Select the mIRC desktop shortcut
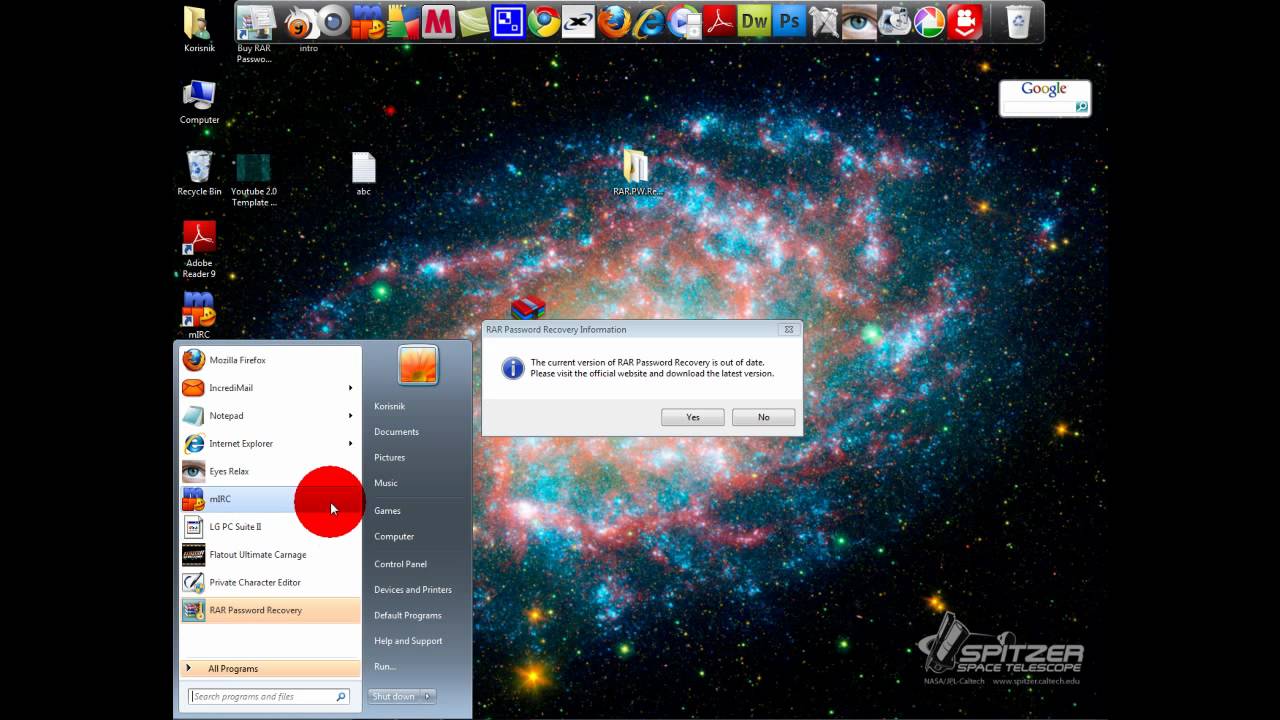 point(199,316)
